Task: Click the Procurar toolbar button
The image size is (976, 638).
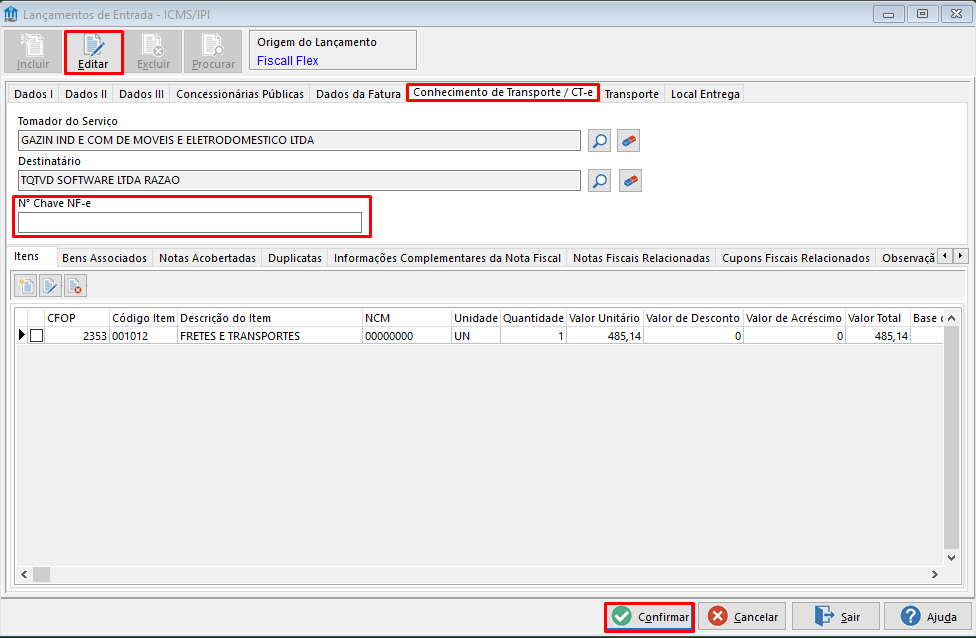Action: 214,52
